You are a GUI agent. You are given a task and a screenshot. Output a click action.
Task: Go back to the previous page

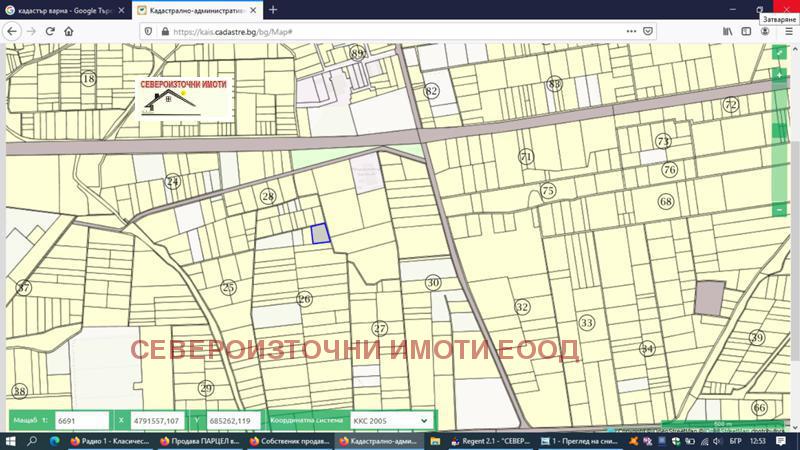[11, 31]
